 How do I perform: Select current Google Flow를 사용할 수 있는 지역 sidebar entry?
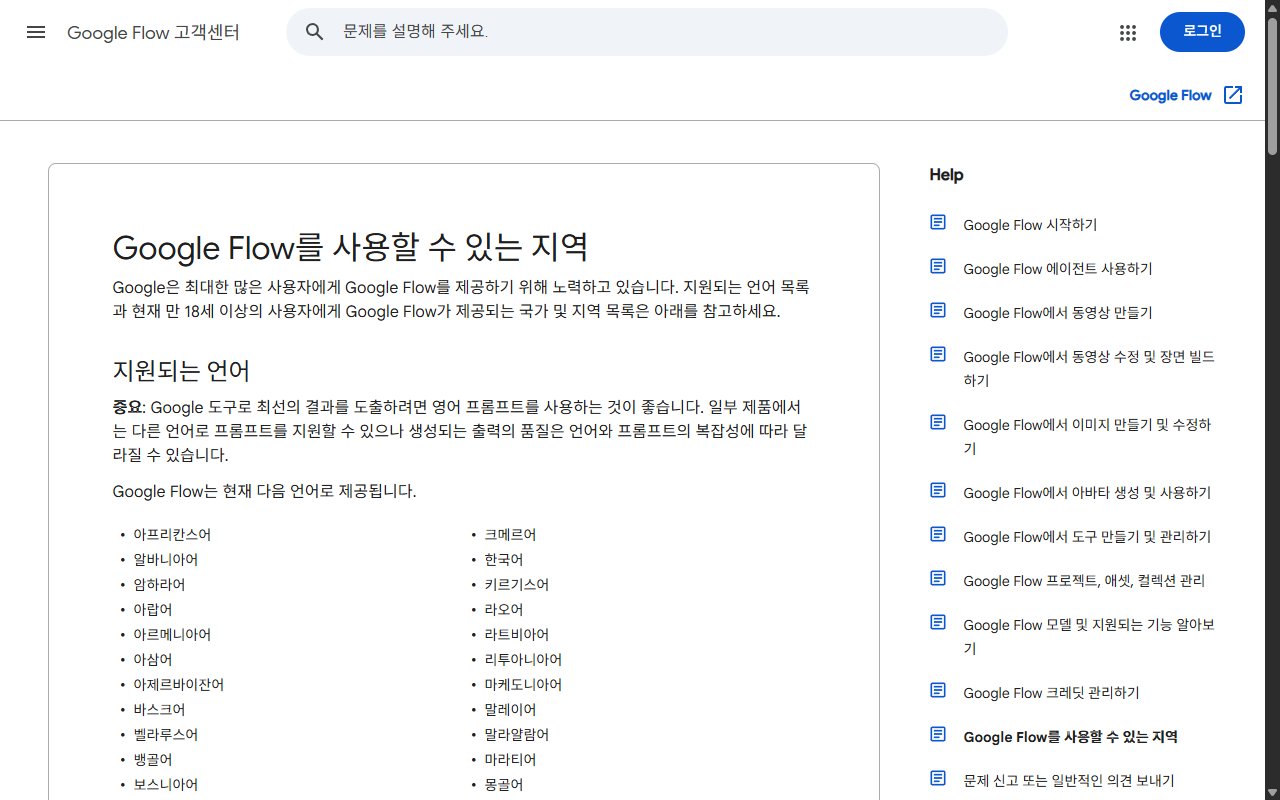coord(1070,737)
